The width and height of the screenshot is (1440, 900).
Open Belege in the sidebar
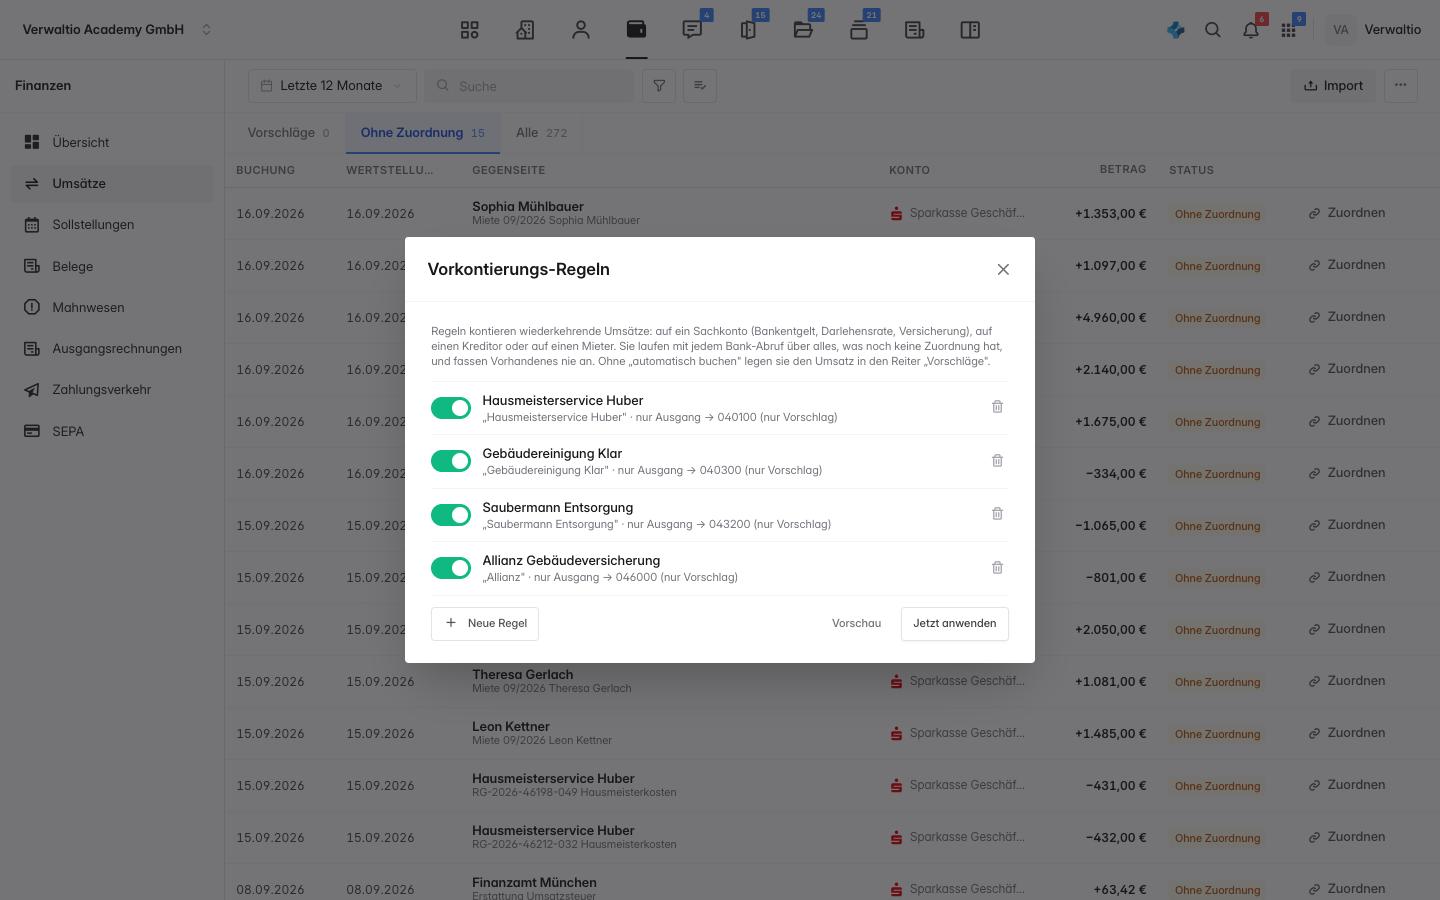[x=112, y=267]
